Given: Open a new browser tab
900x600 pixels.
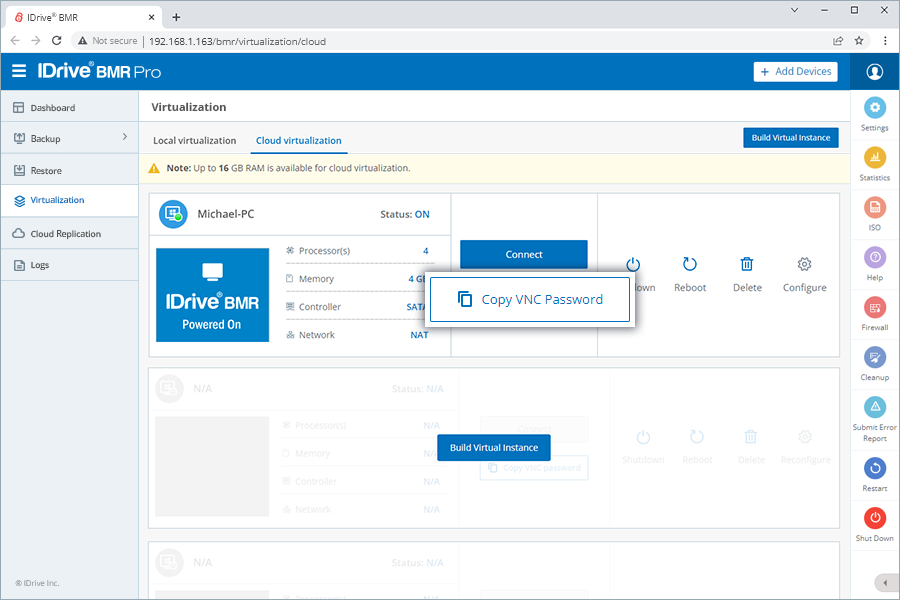Looking at the screenshot, I should pyautogui.click(x=176, y=17).
